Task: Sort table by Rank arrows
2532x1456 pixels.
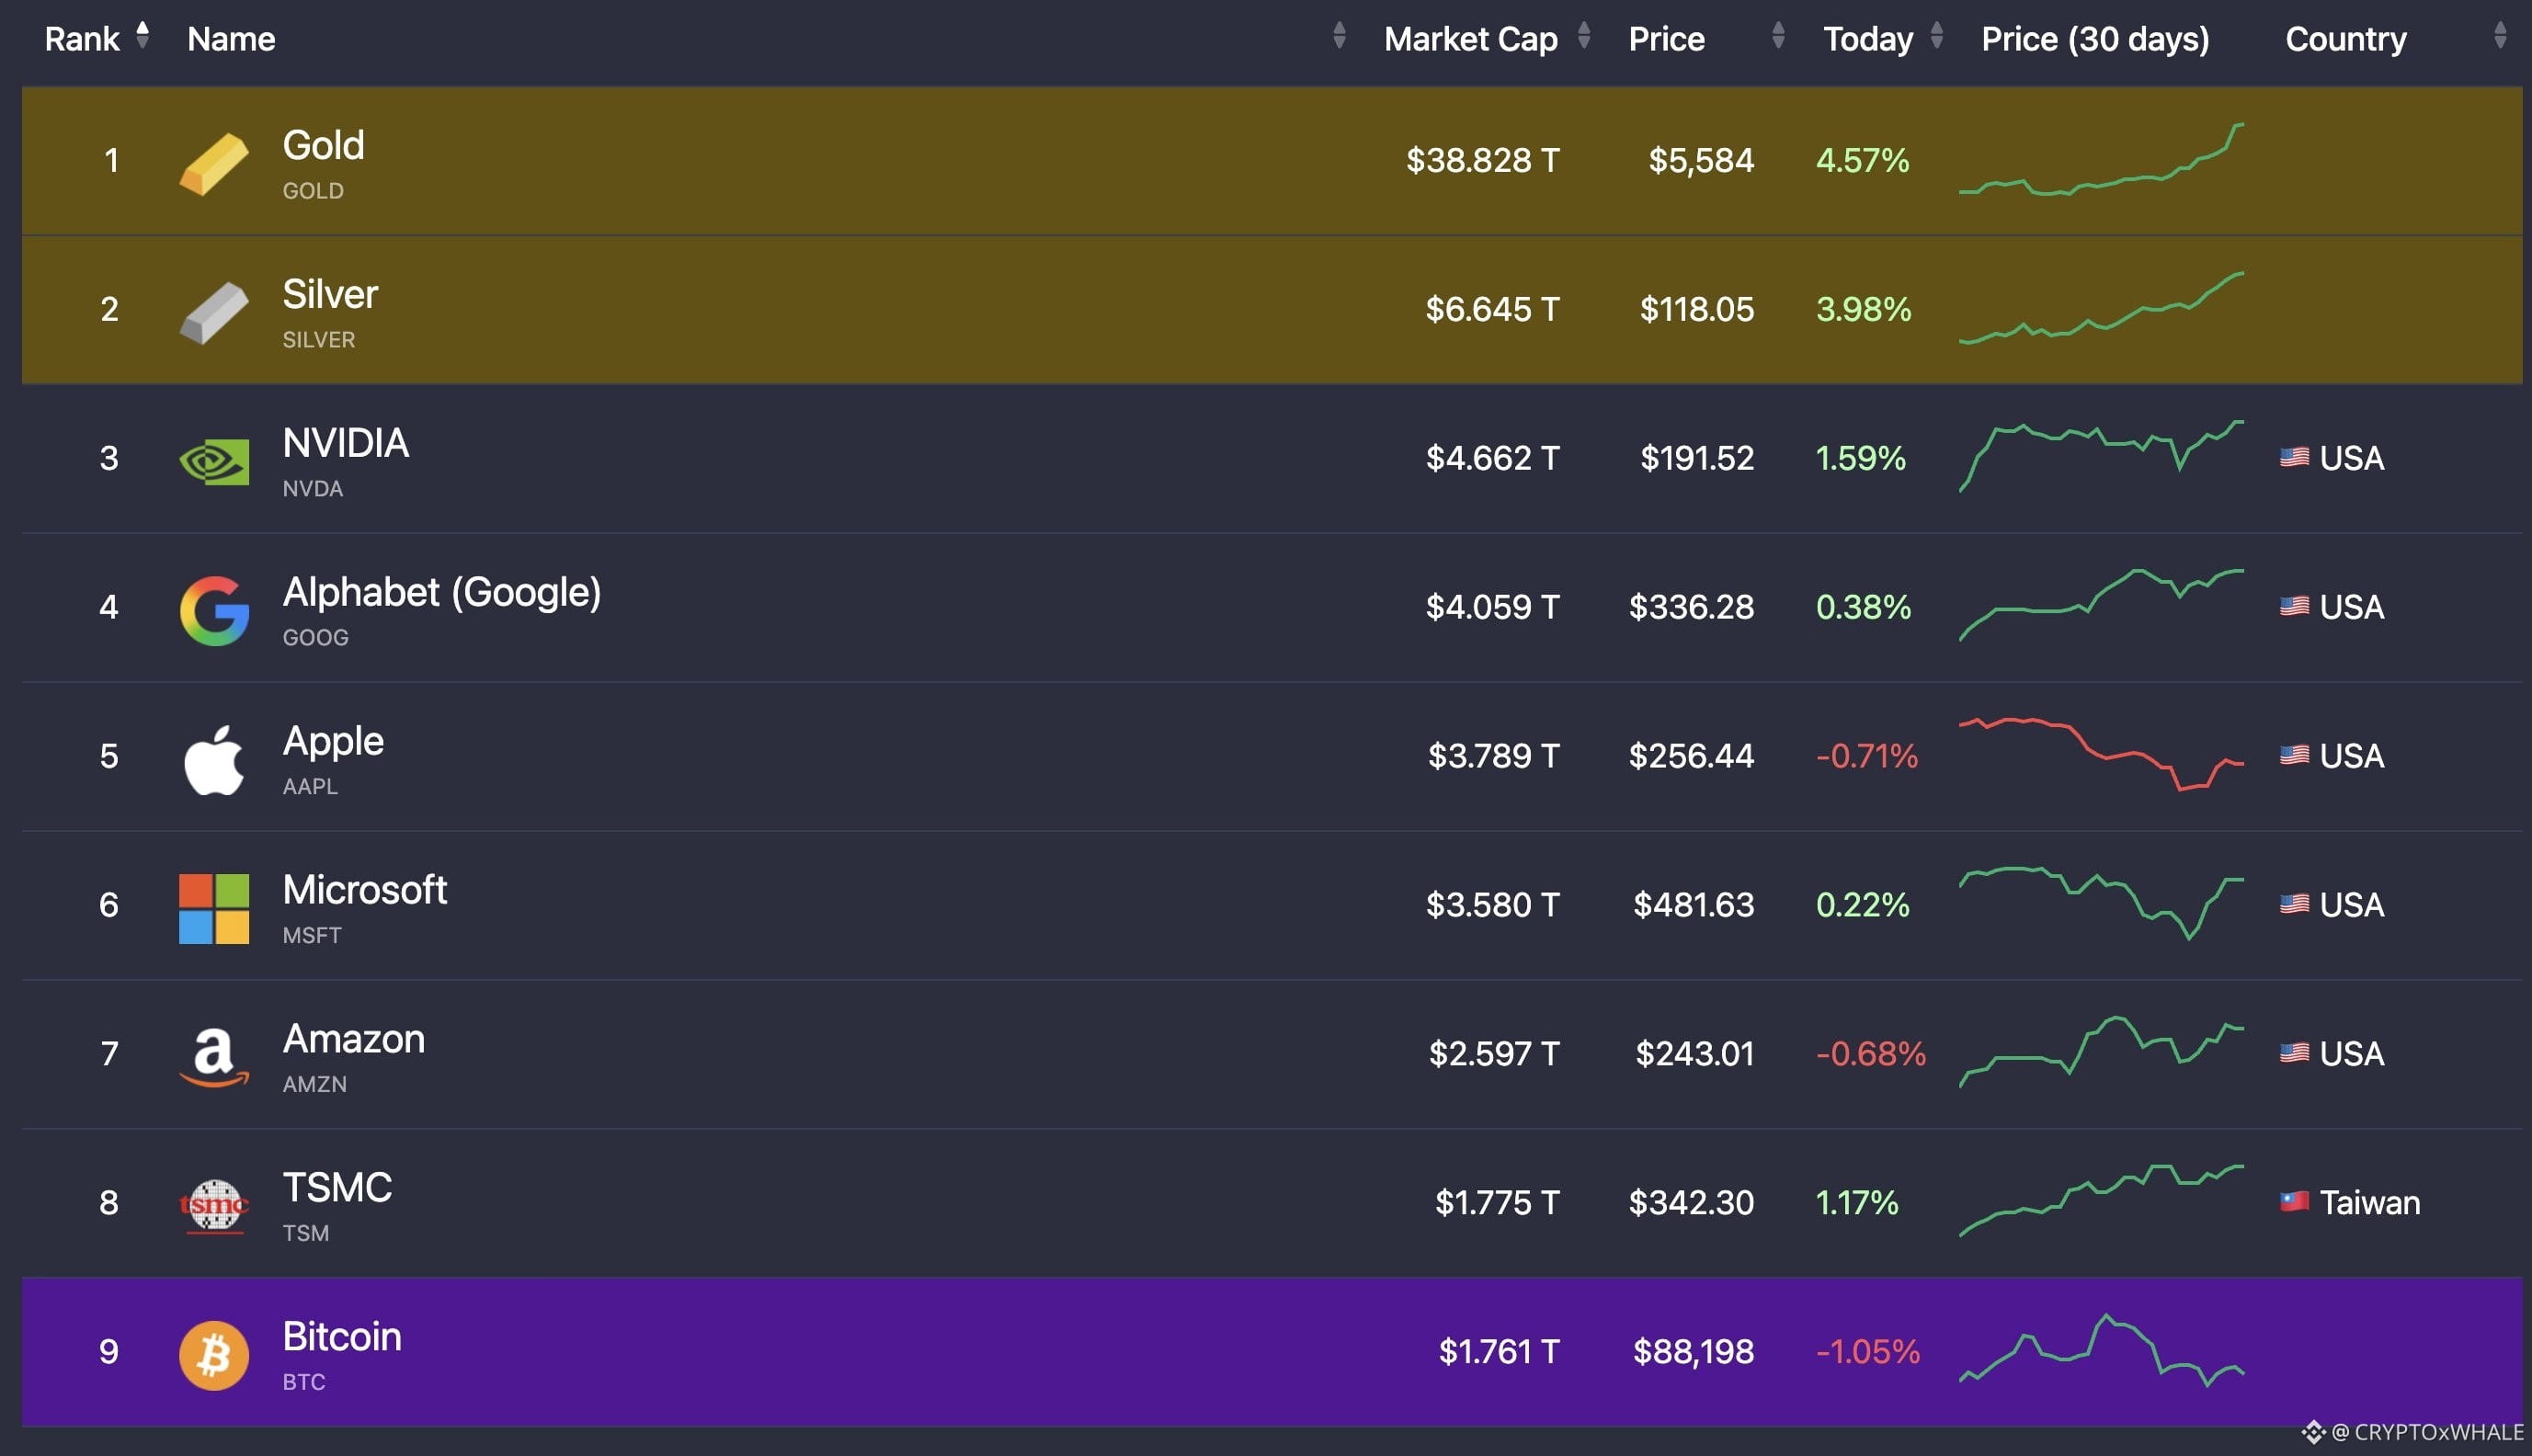Action: tap(143, 36)
